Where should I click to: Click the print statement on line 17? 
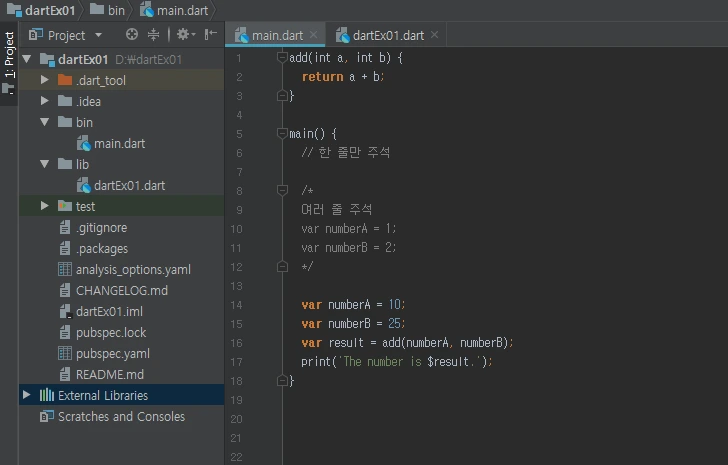click(396, 362)
